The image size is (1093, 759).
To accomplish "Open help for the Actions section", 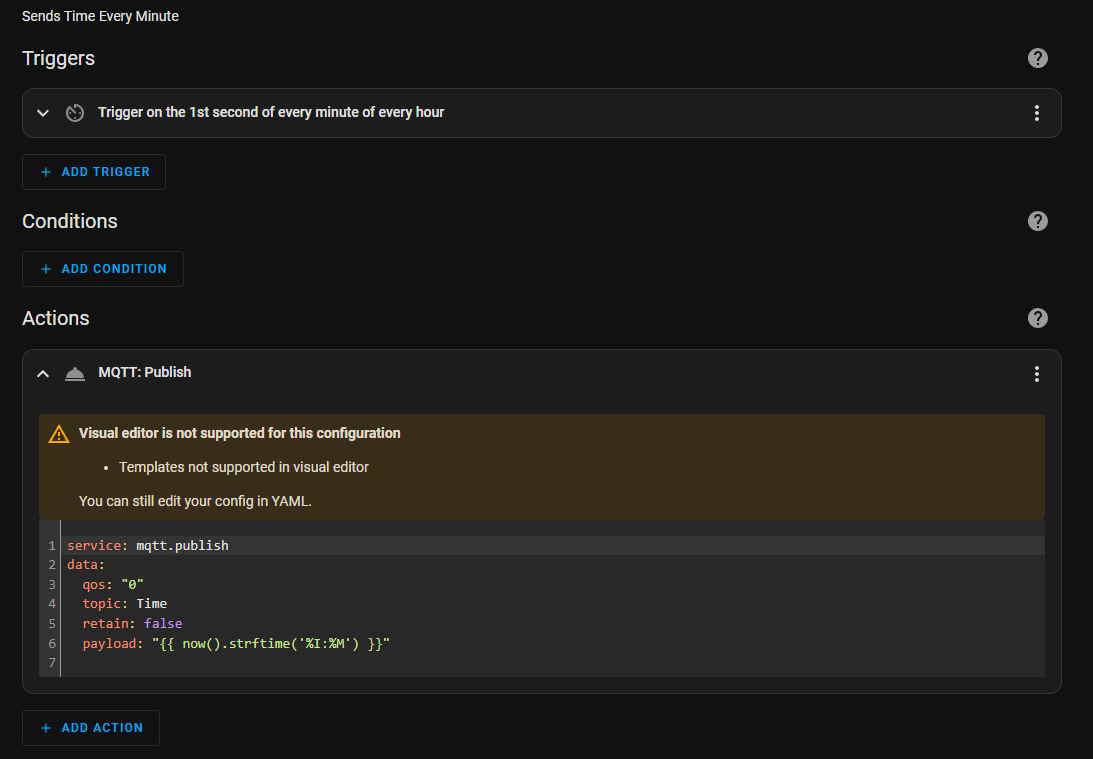I will pyautogui.click(x=1038, y=318).
